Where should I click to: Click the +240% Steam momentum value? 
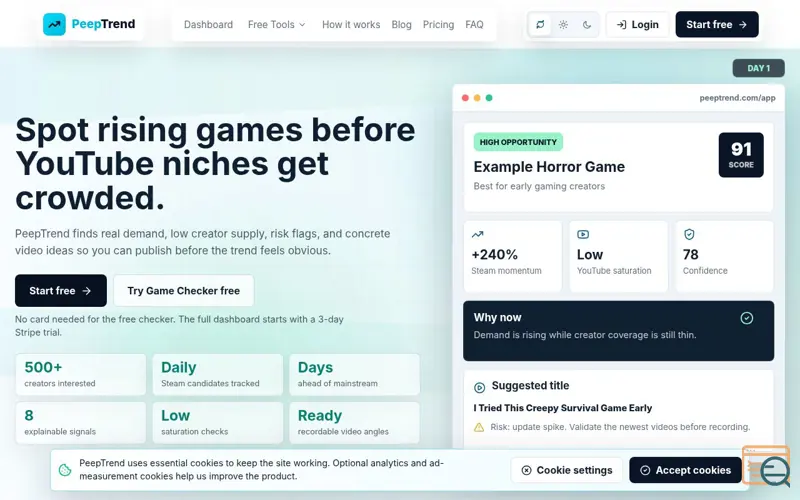(x=494, y=255)
